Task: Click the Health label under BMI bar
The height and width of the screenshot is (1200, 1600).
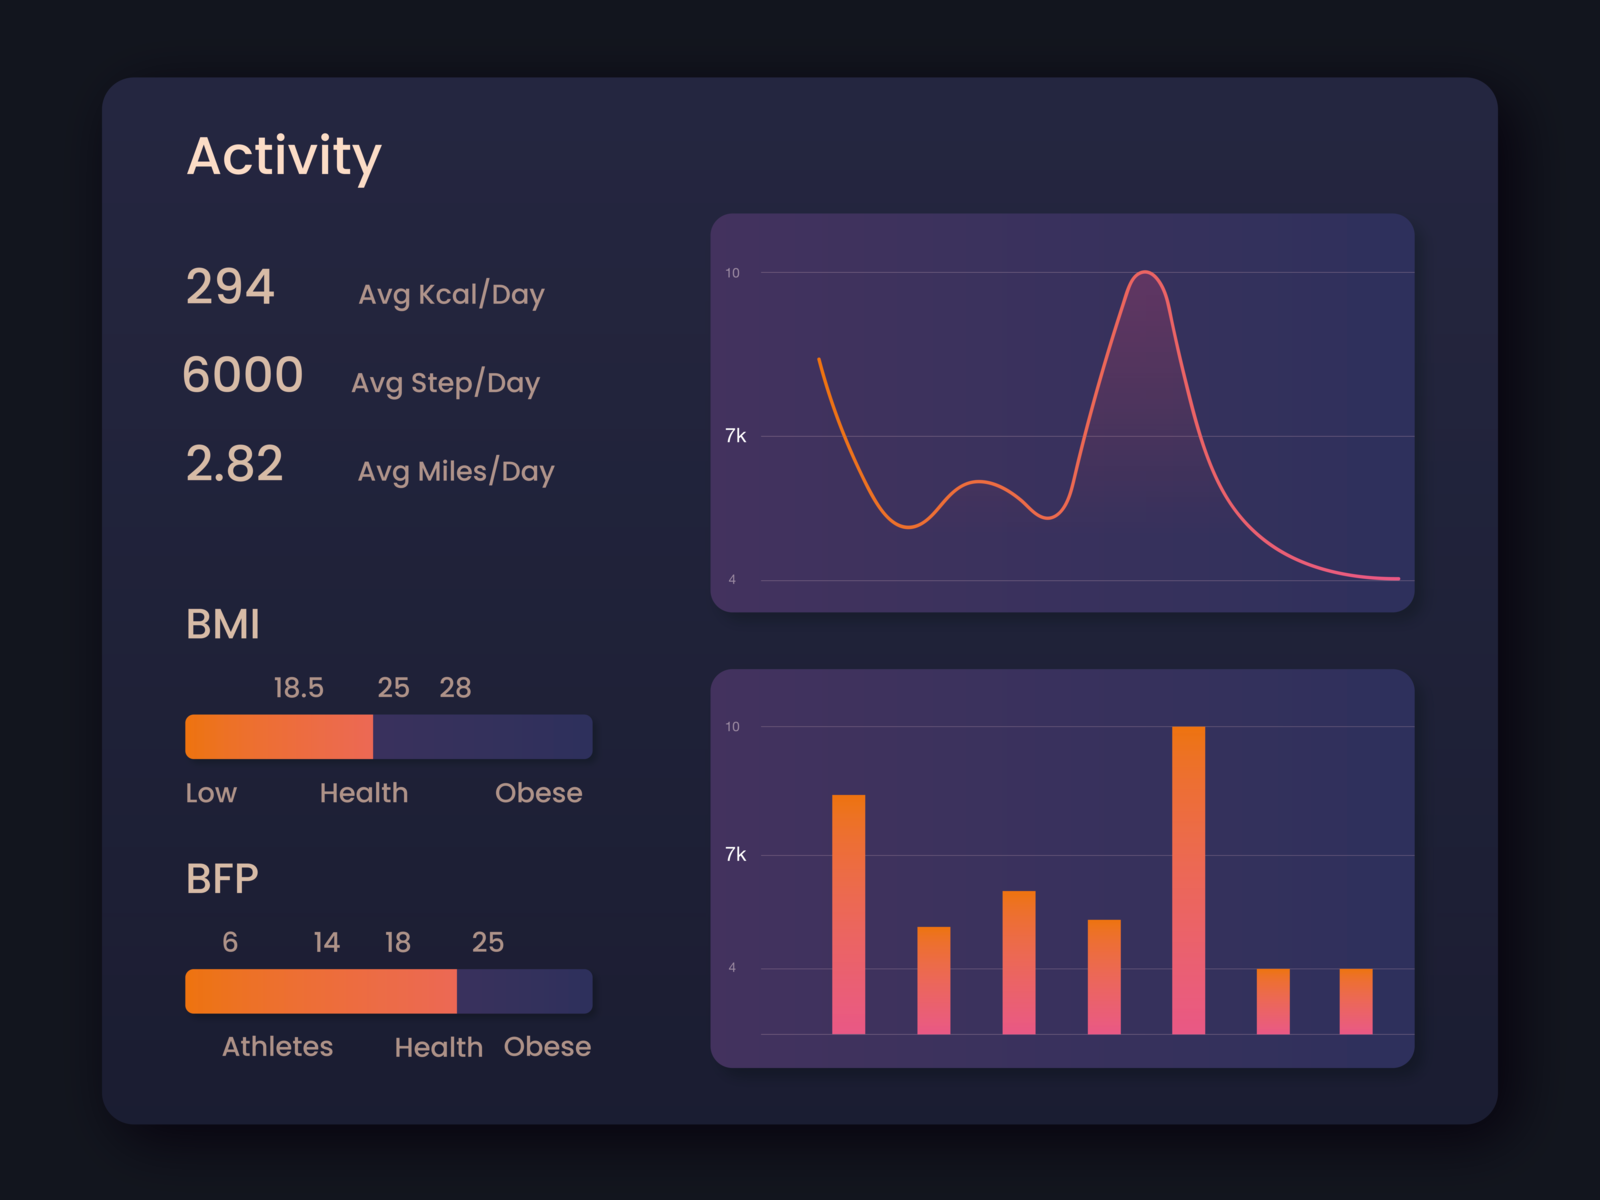Action: point(364,793)
